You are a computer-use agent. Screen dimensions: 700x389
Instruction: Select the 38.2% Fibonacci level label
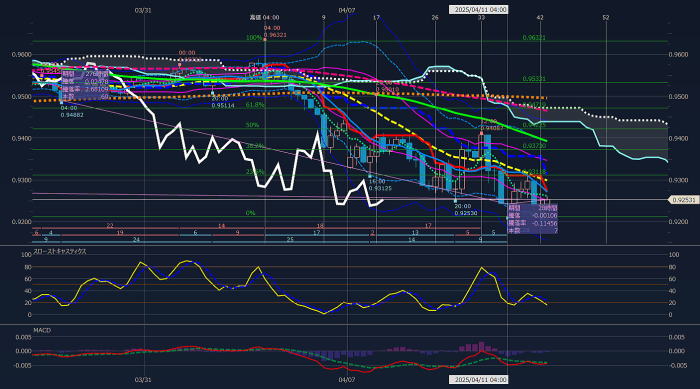coord(255,146)
